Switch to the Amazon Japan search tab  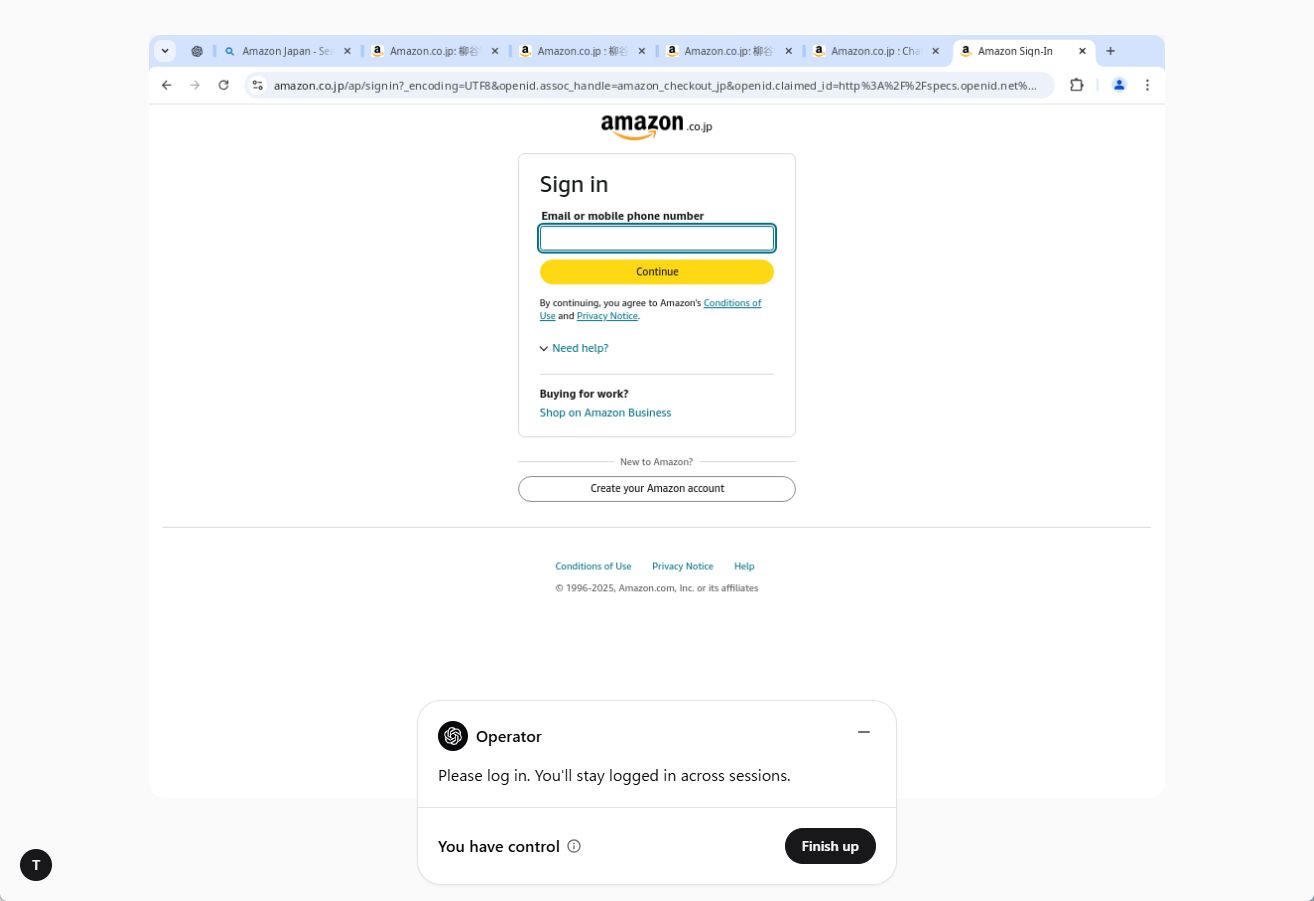[286, 51]
